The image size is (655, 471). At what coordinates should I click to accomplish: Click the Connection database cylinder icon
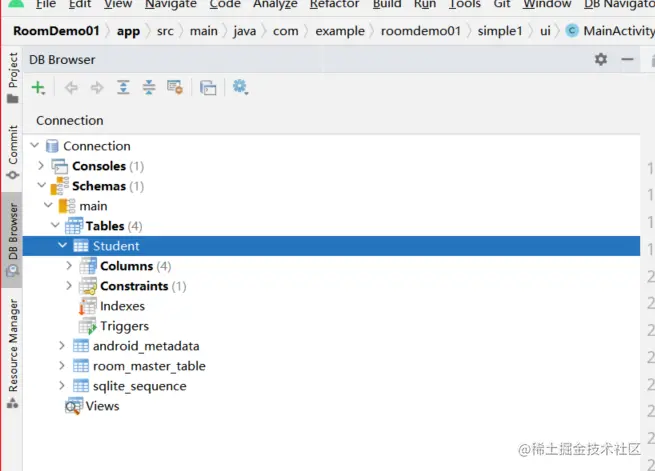[52, 146]
